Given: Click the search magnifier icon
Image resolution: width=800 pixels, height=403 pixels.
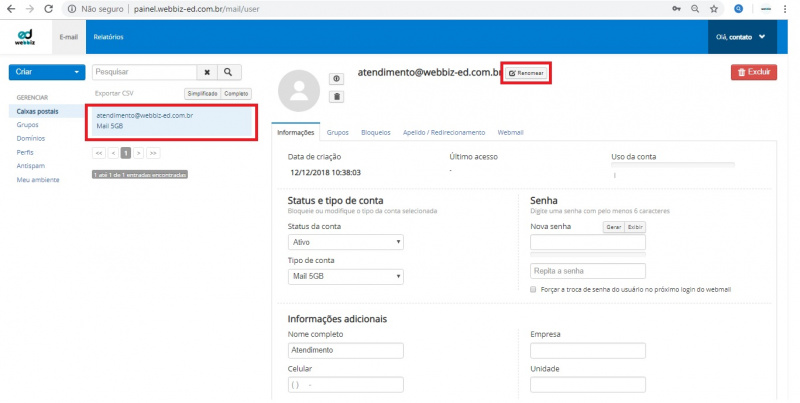Looking at the screenshot, I should (x=229, y=72).
